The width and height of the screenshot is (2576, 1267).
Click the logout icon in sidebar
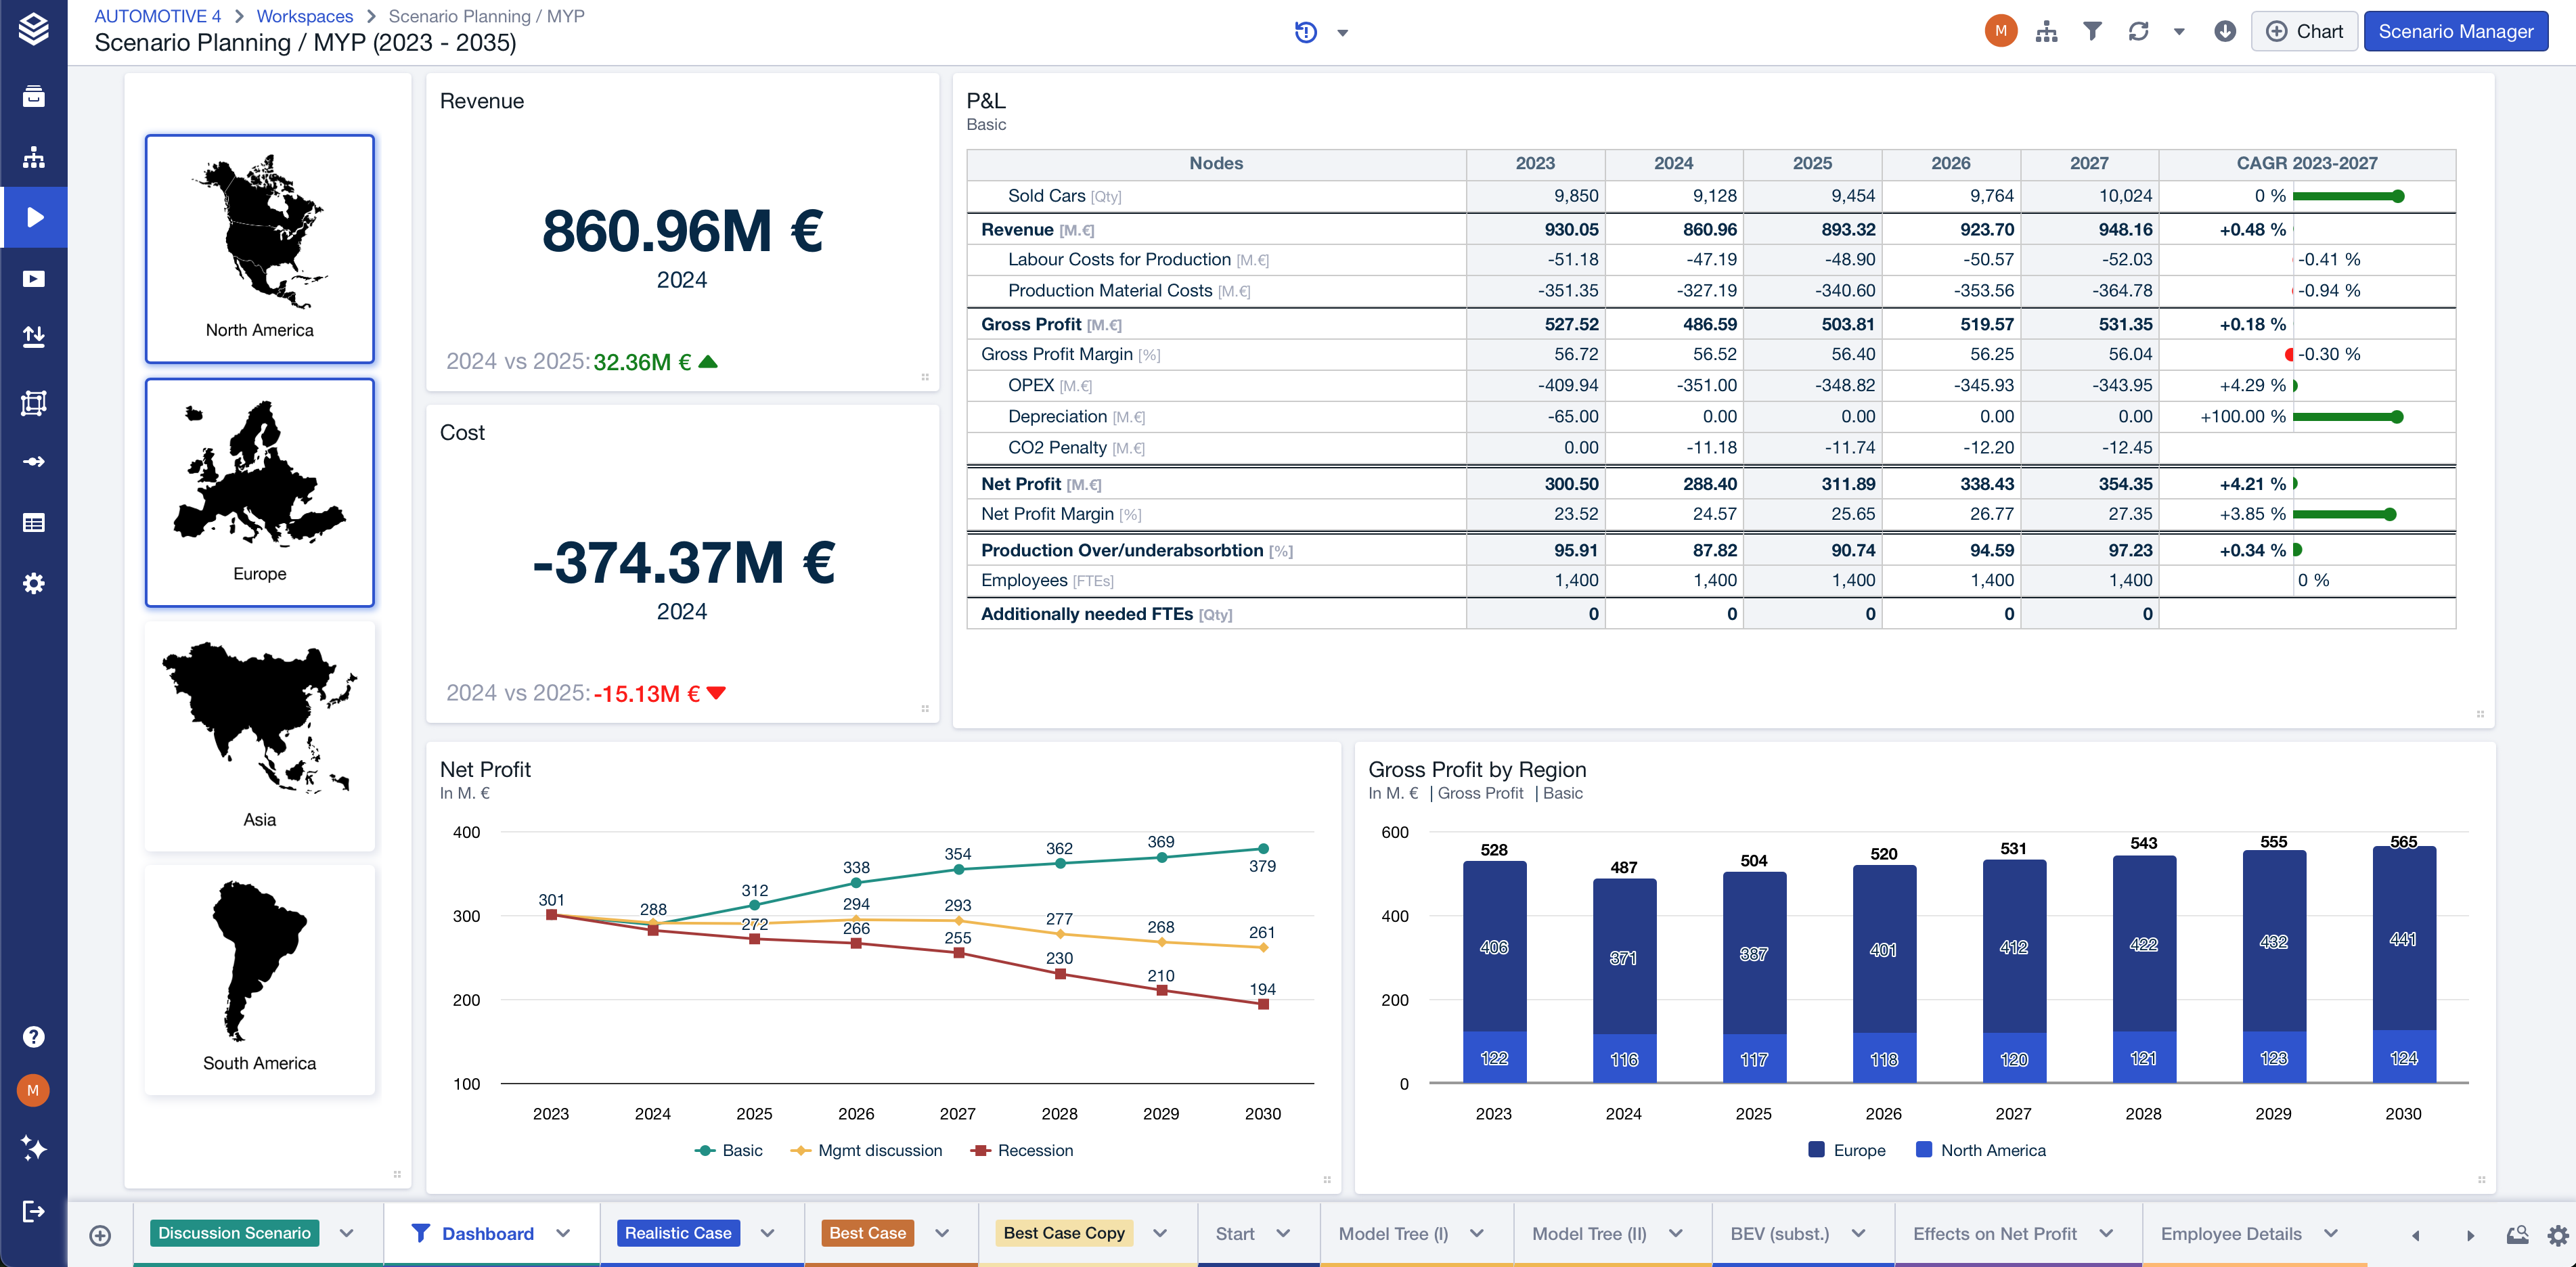[x=33, y=1211]
